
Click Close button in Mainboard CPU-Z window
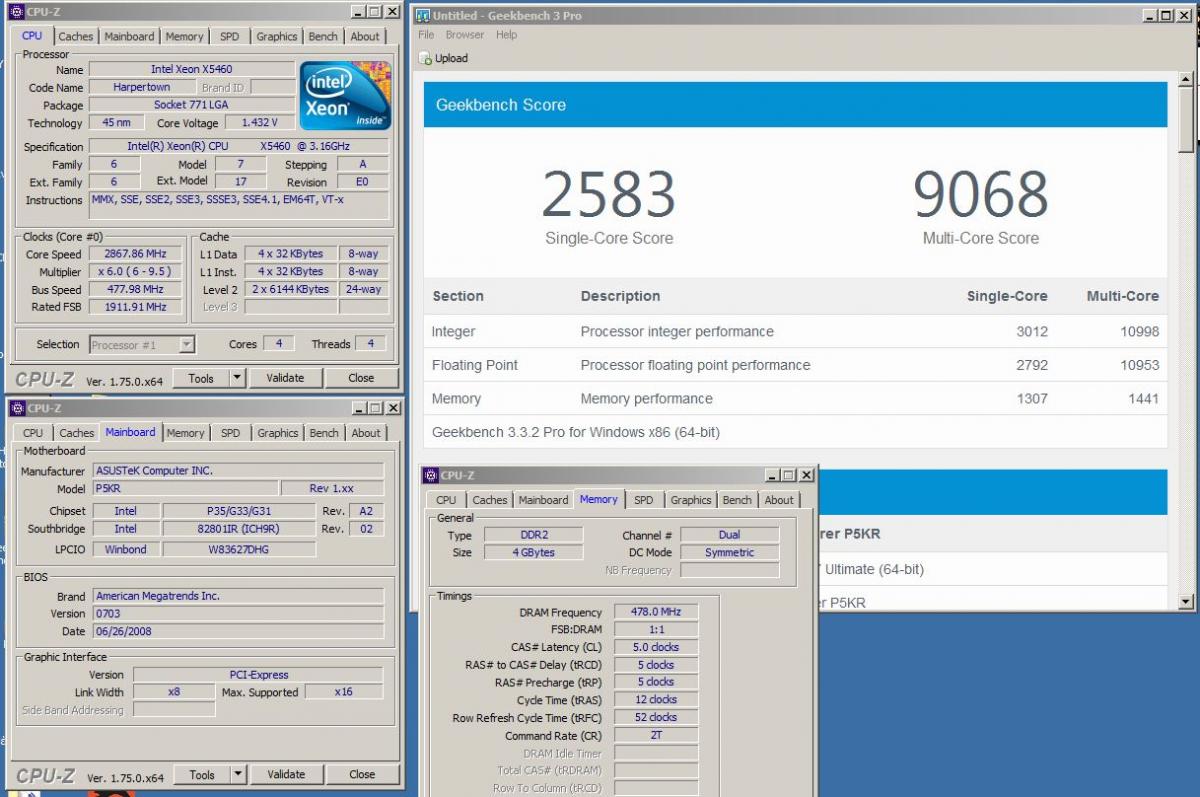(362, 774)
